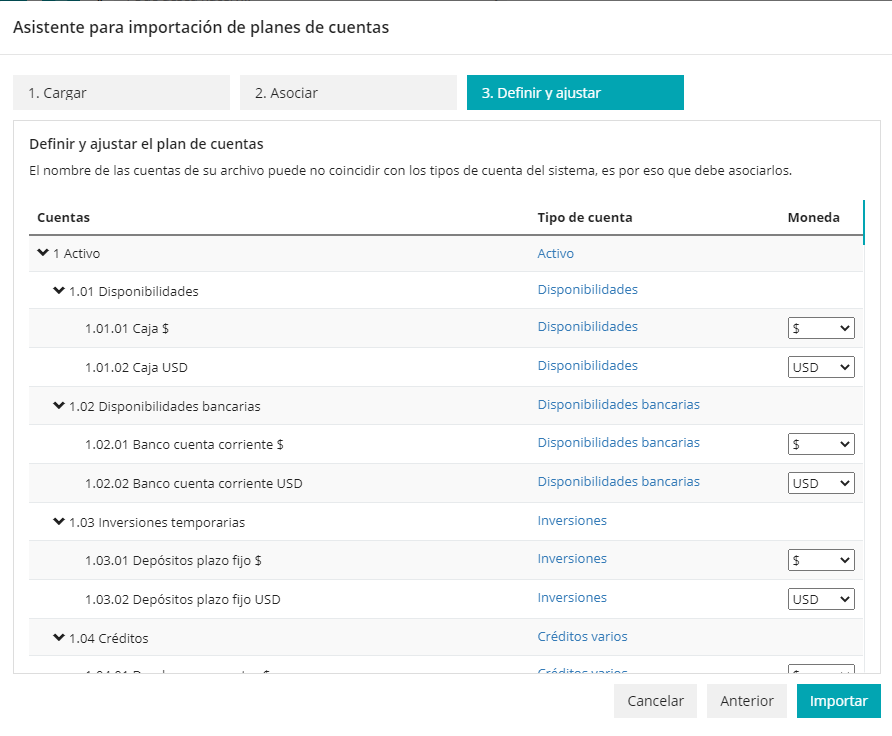Collapse the 1 Activo tree node
Screen dimensions: 892x736
point(43,253)
